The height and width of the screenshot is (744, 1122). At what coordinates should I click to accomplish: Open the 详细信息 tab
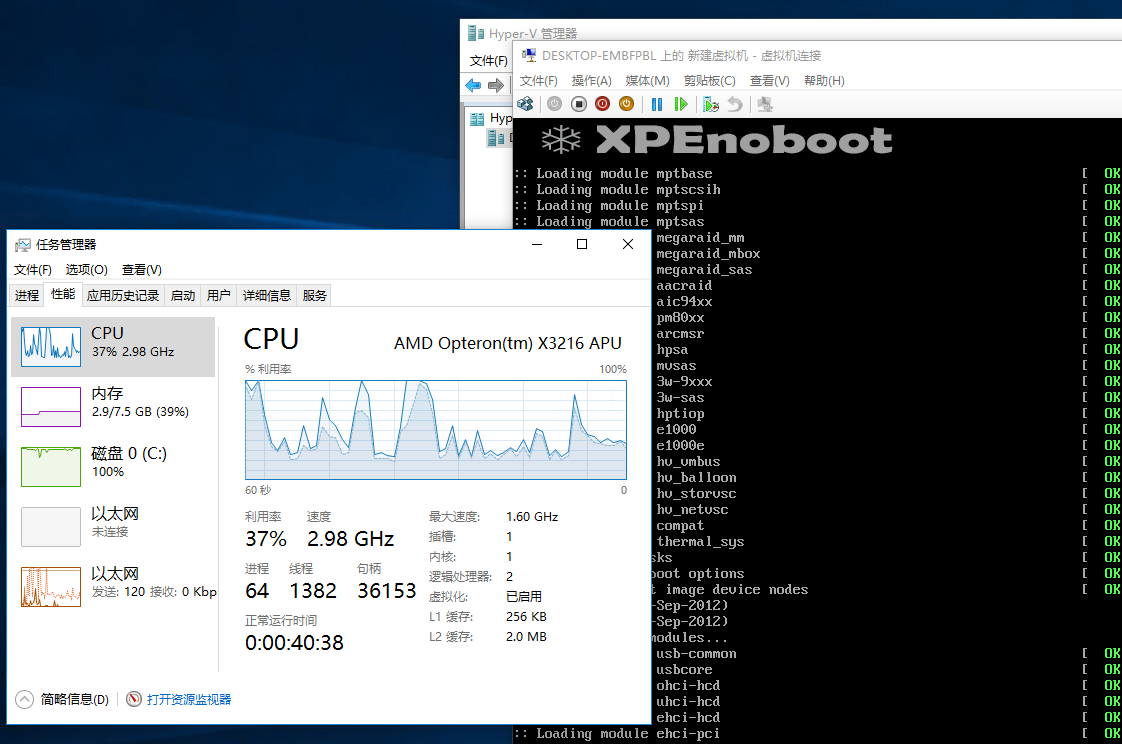(267, 295)
